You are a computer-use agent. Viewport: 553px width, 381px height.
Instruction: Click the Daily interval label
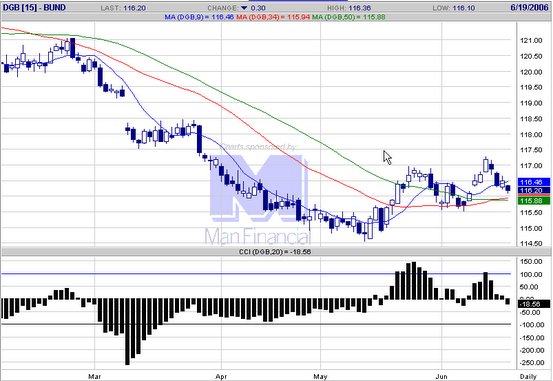tap(528, 376)
